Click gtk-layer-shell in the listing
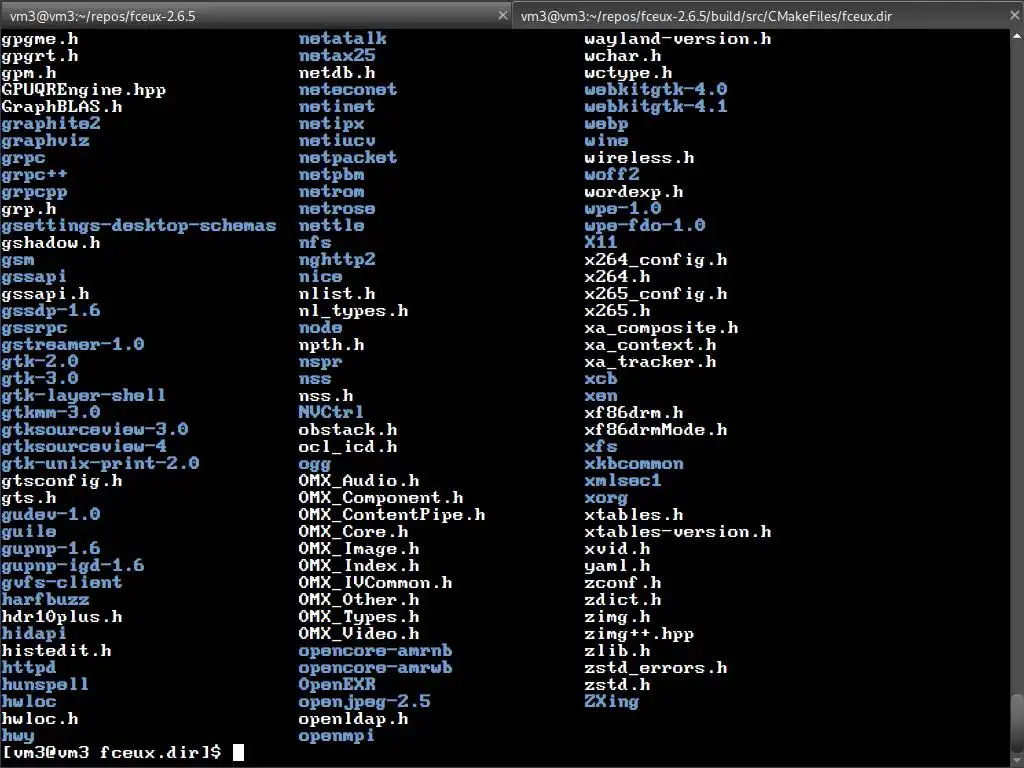Screen dimensions: 1024x768 tap(84, 395)
